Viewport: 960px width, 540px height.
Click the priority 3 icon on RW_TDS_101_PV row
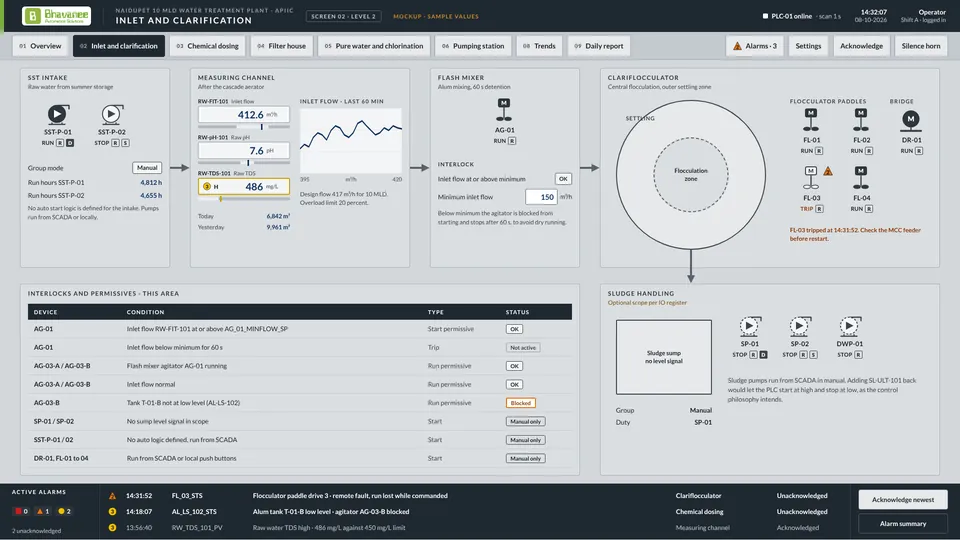coord(112,528)
